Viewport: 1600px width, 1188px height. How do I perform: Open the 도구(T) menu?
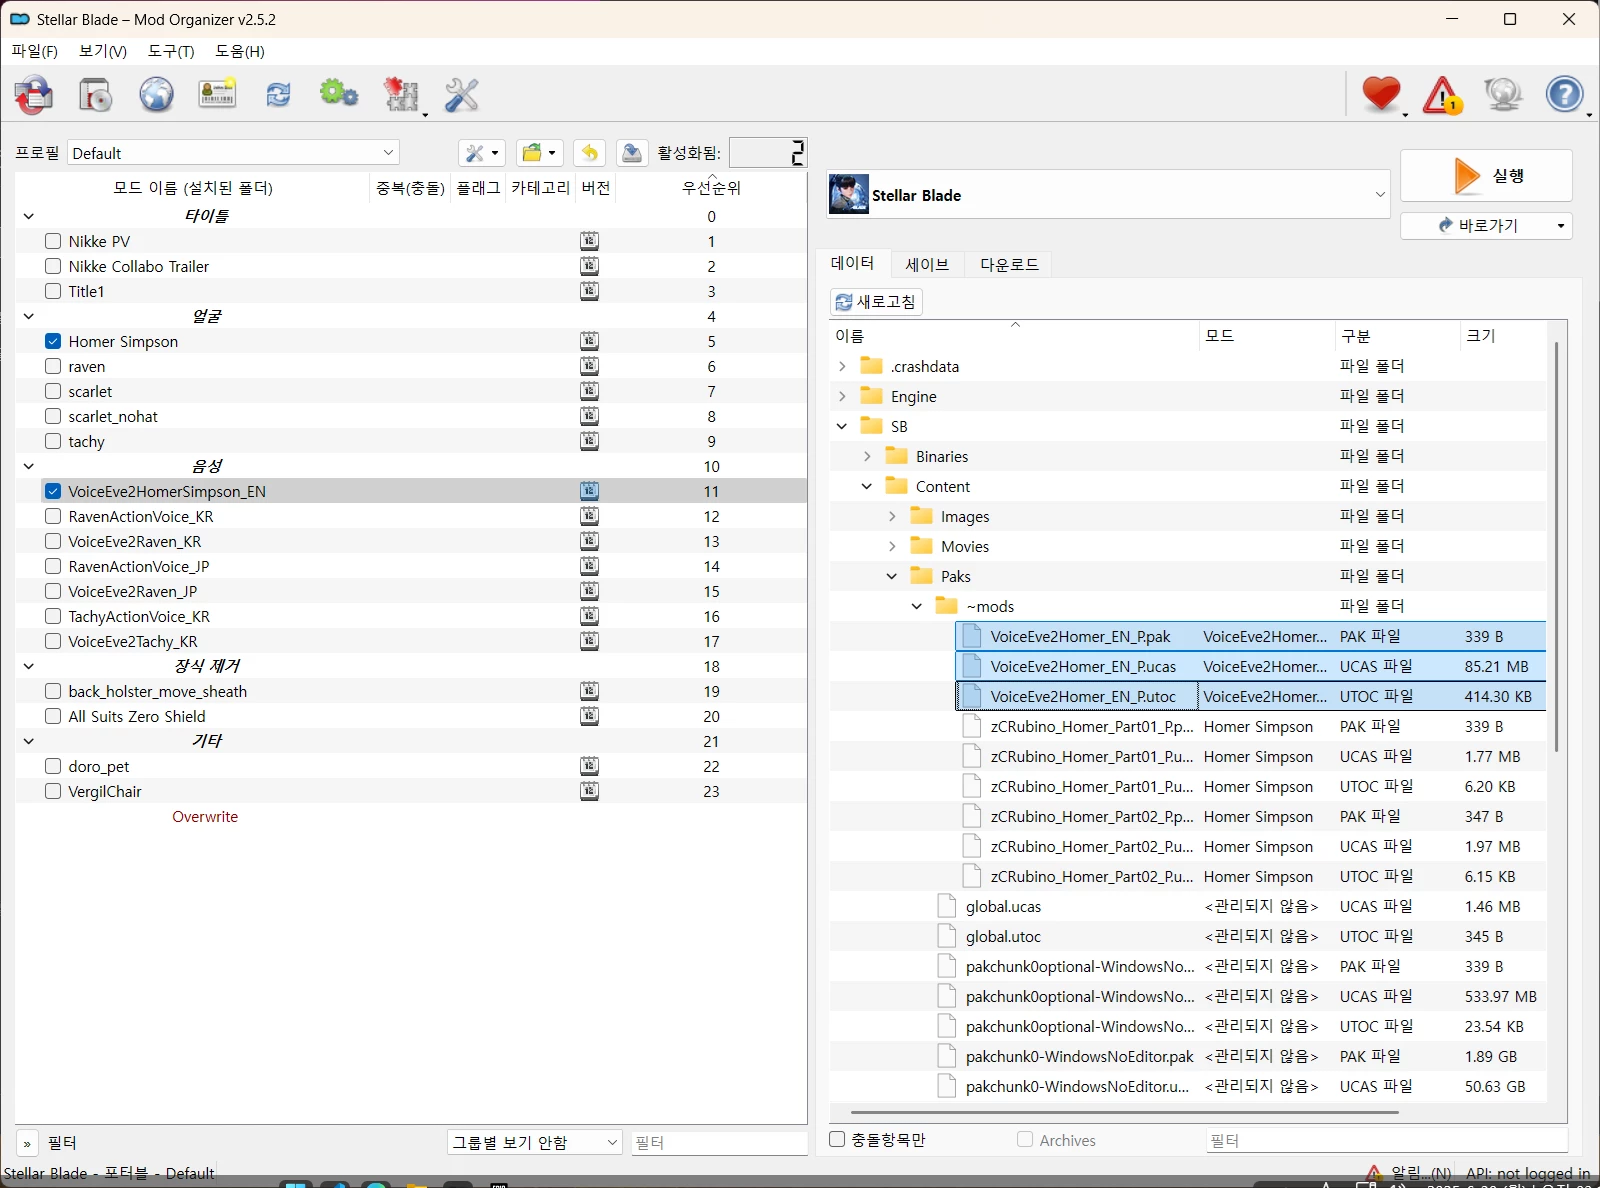[x=171, y=51]
